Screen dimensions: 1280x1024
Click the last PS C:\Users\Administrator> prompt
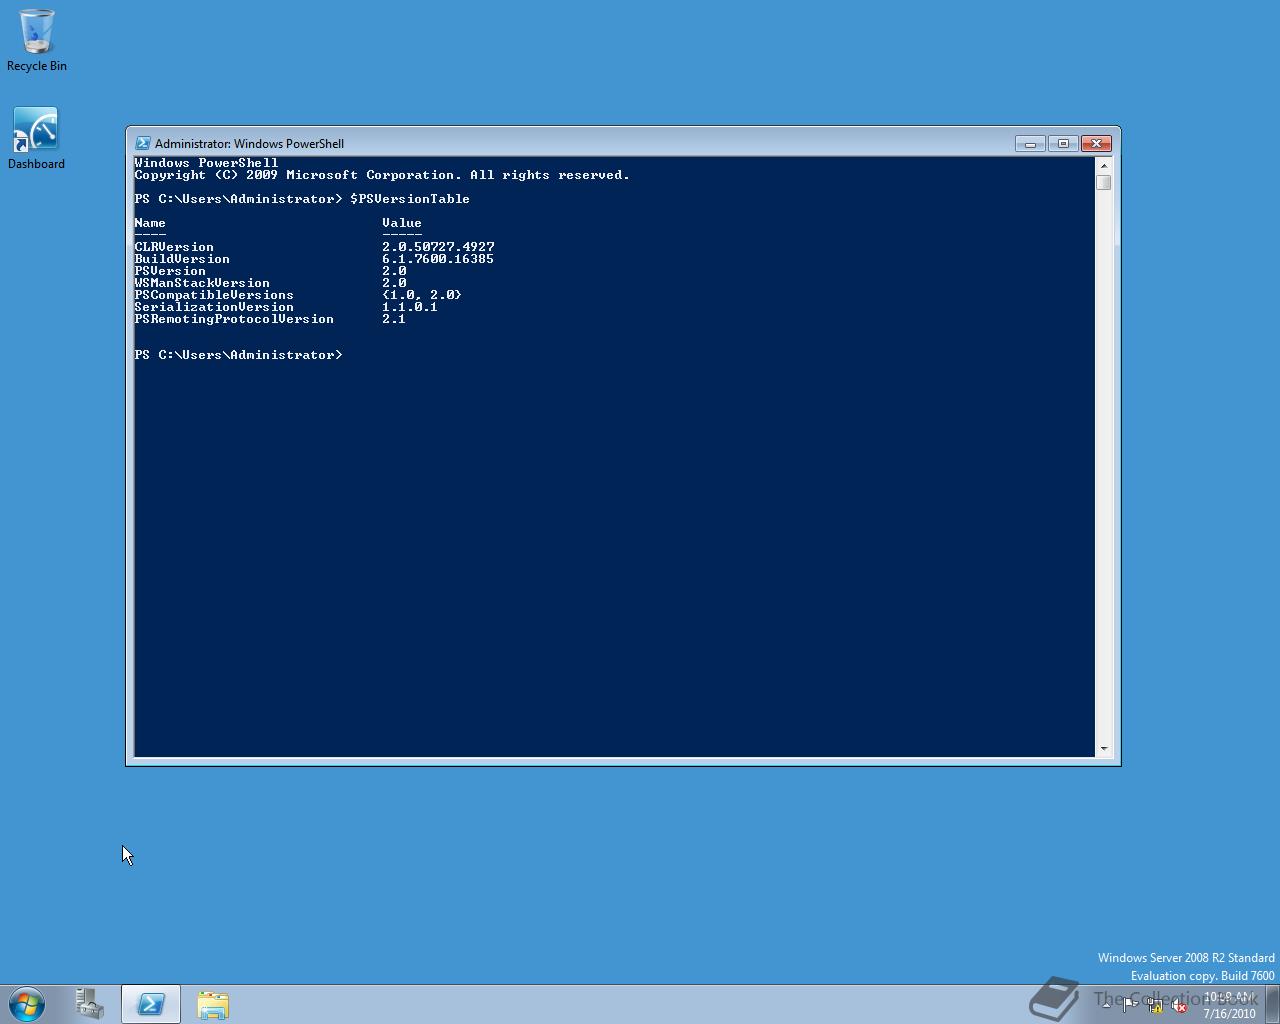pyautogui.click(x=238, y=355)
